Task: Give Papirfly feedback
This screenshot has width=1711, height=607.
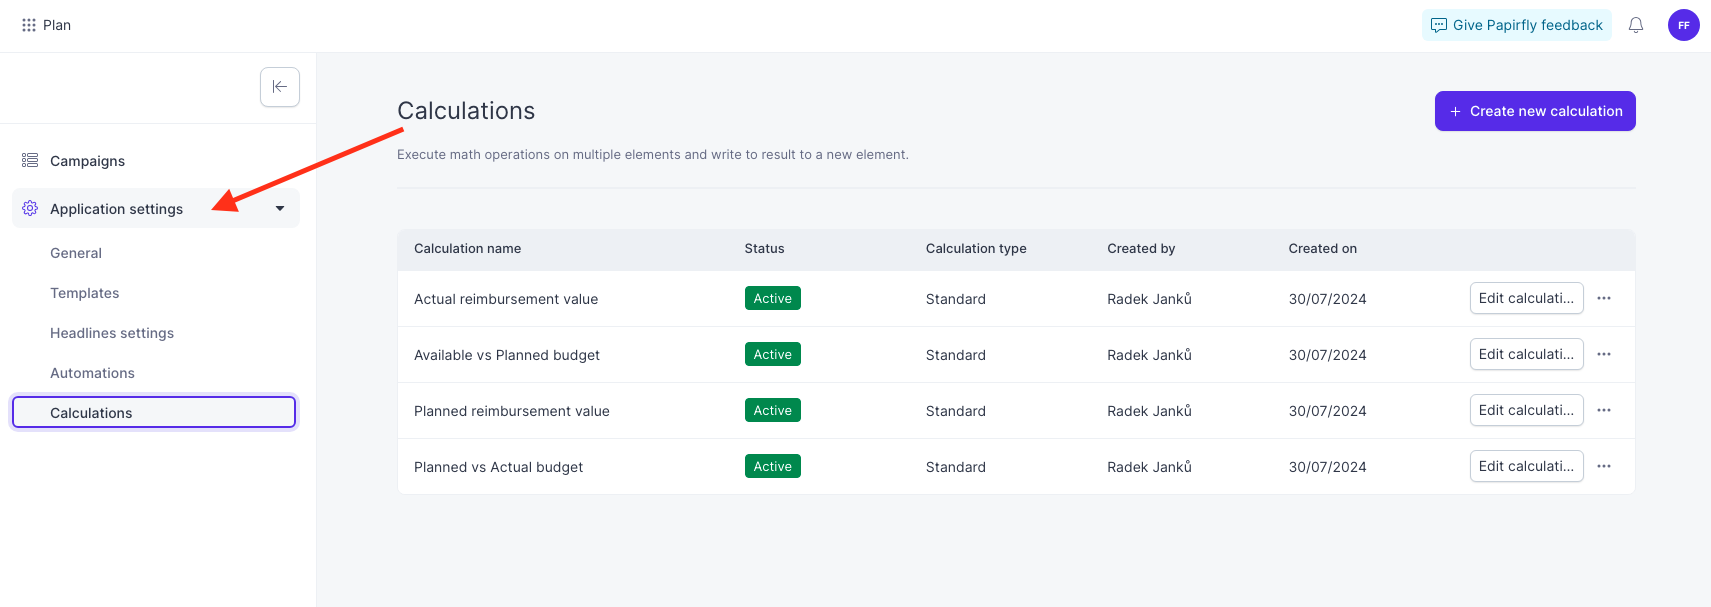Action: (1517, 25)
